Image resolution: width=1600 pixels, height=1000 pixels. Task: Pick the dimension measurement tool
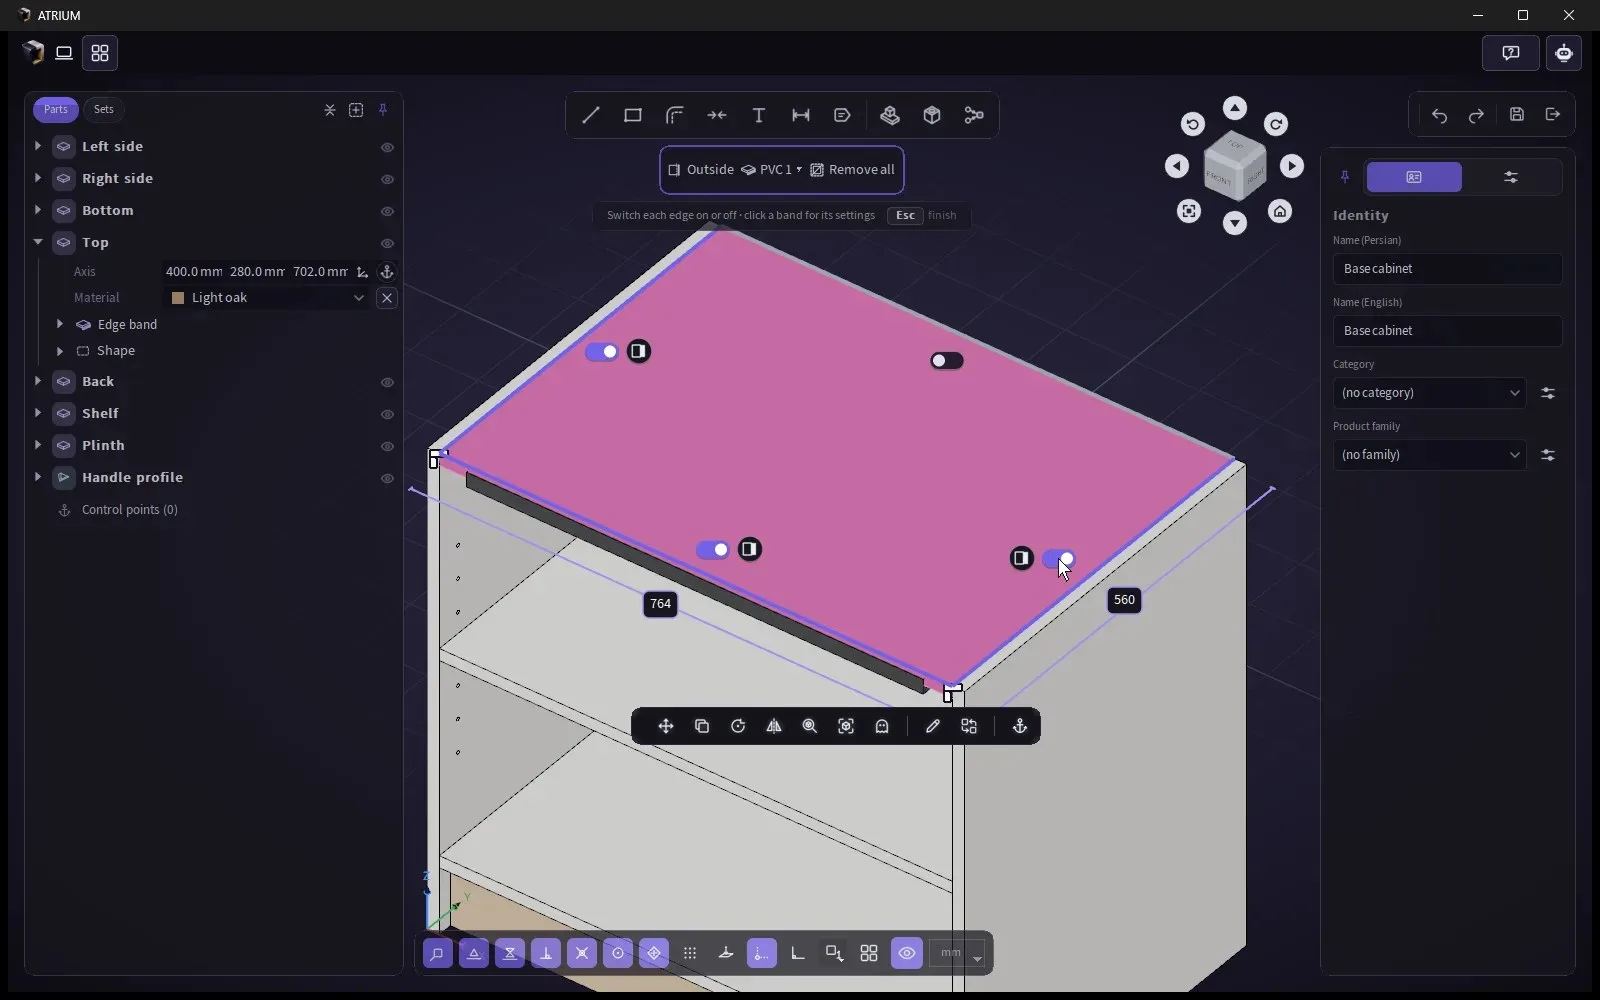pos(801,115)
